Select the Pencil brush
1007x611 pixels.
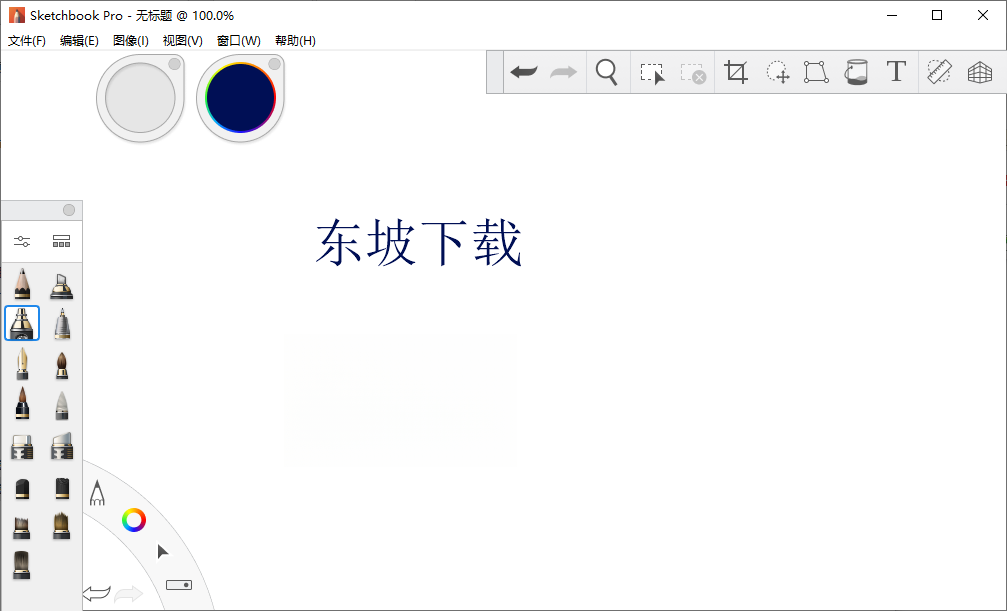(22, 283)
